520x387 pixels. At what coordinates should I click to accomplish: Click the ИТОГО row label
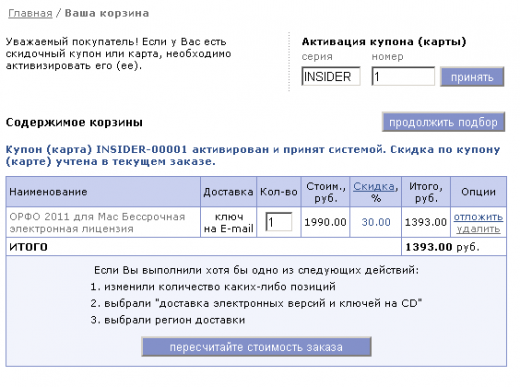pos(28,247)
